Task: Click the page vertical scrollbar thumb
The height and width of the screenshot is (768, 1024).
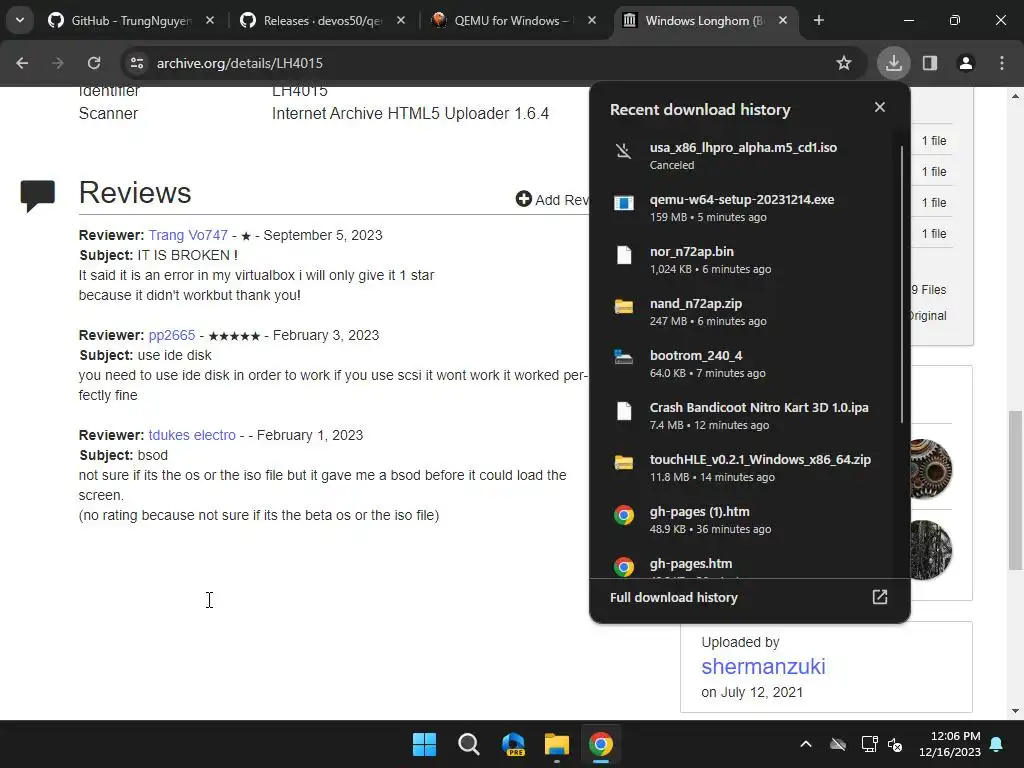Action: pos(1014,490)
